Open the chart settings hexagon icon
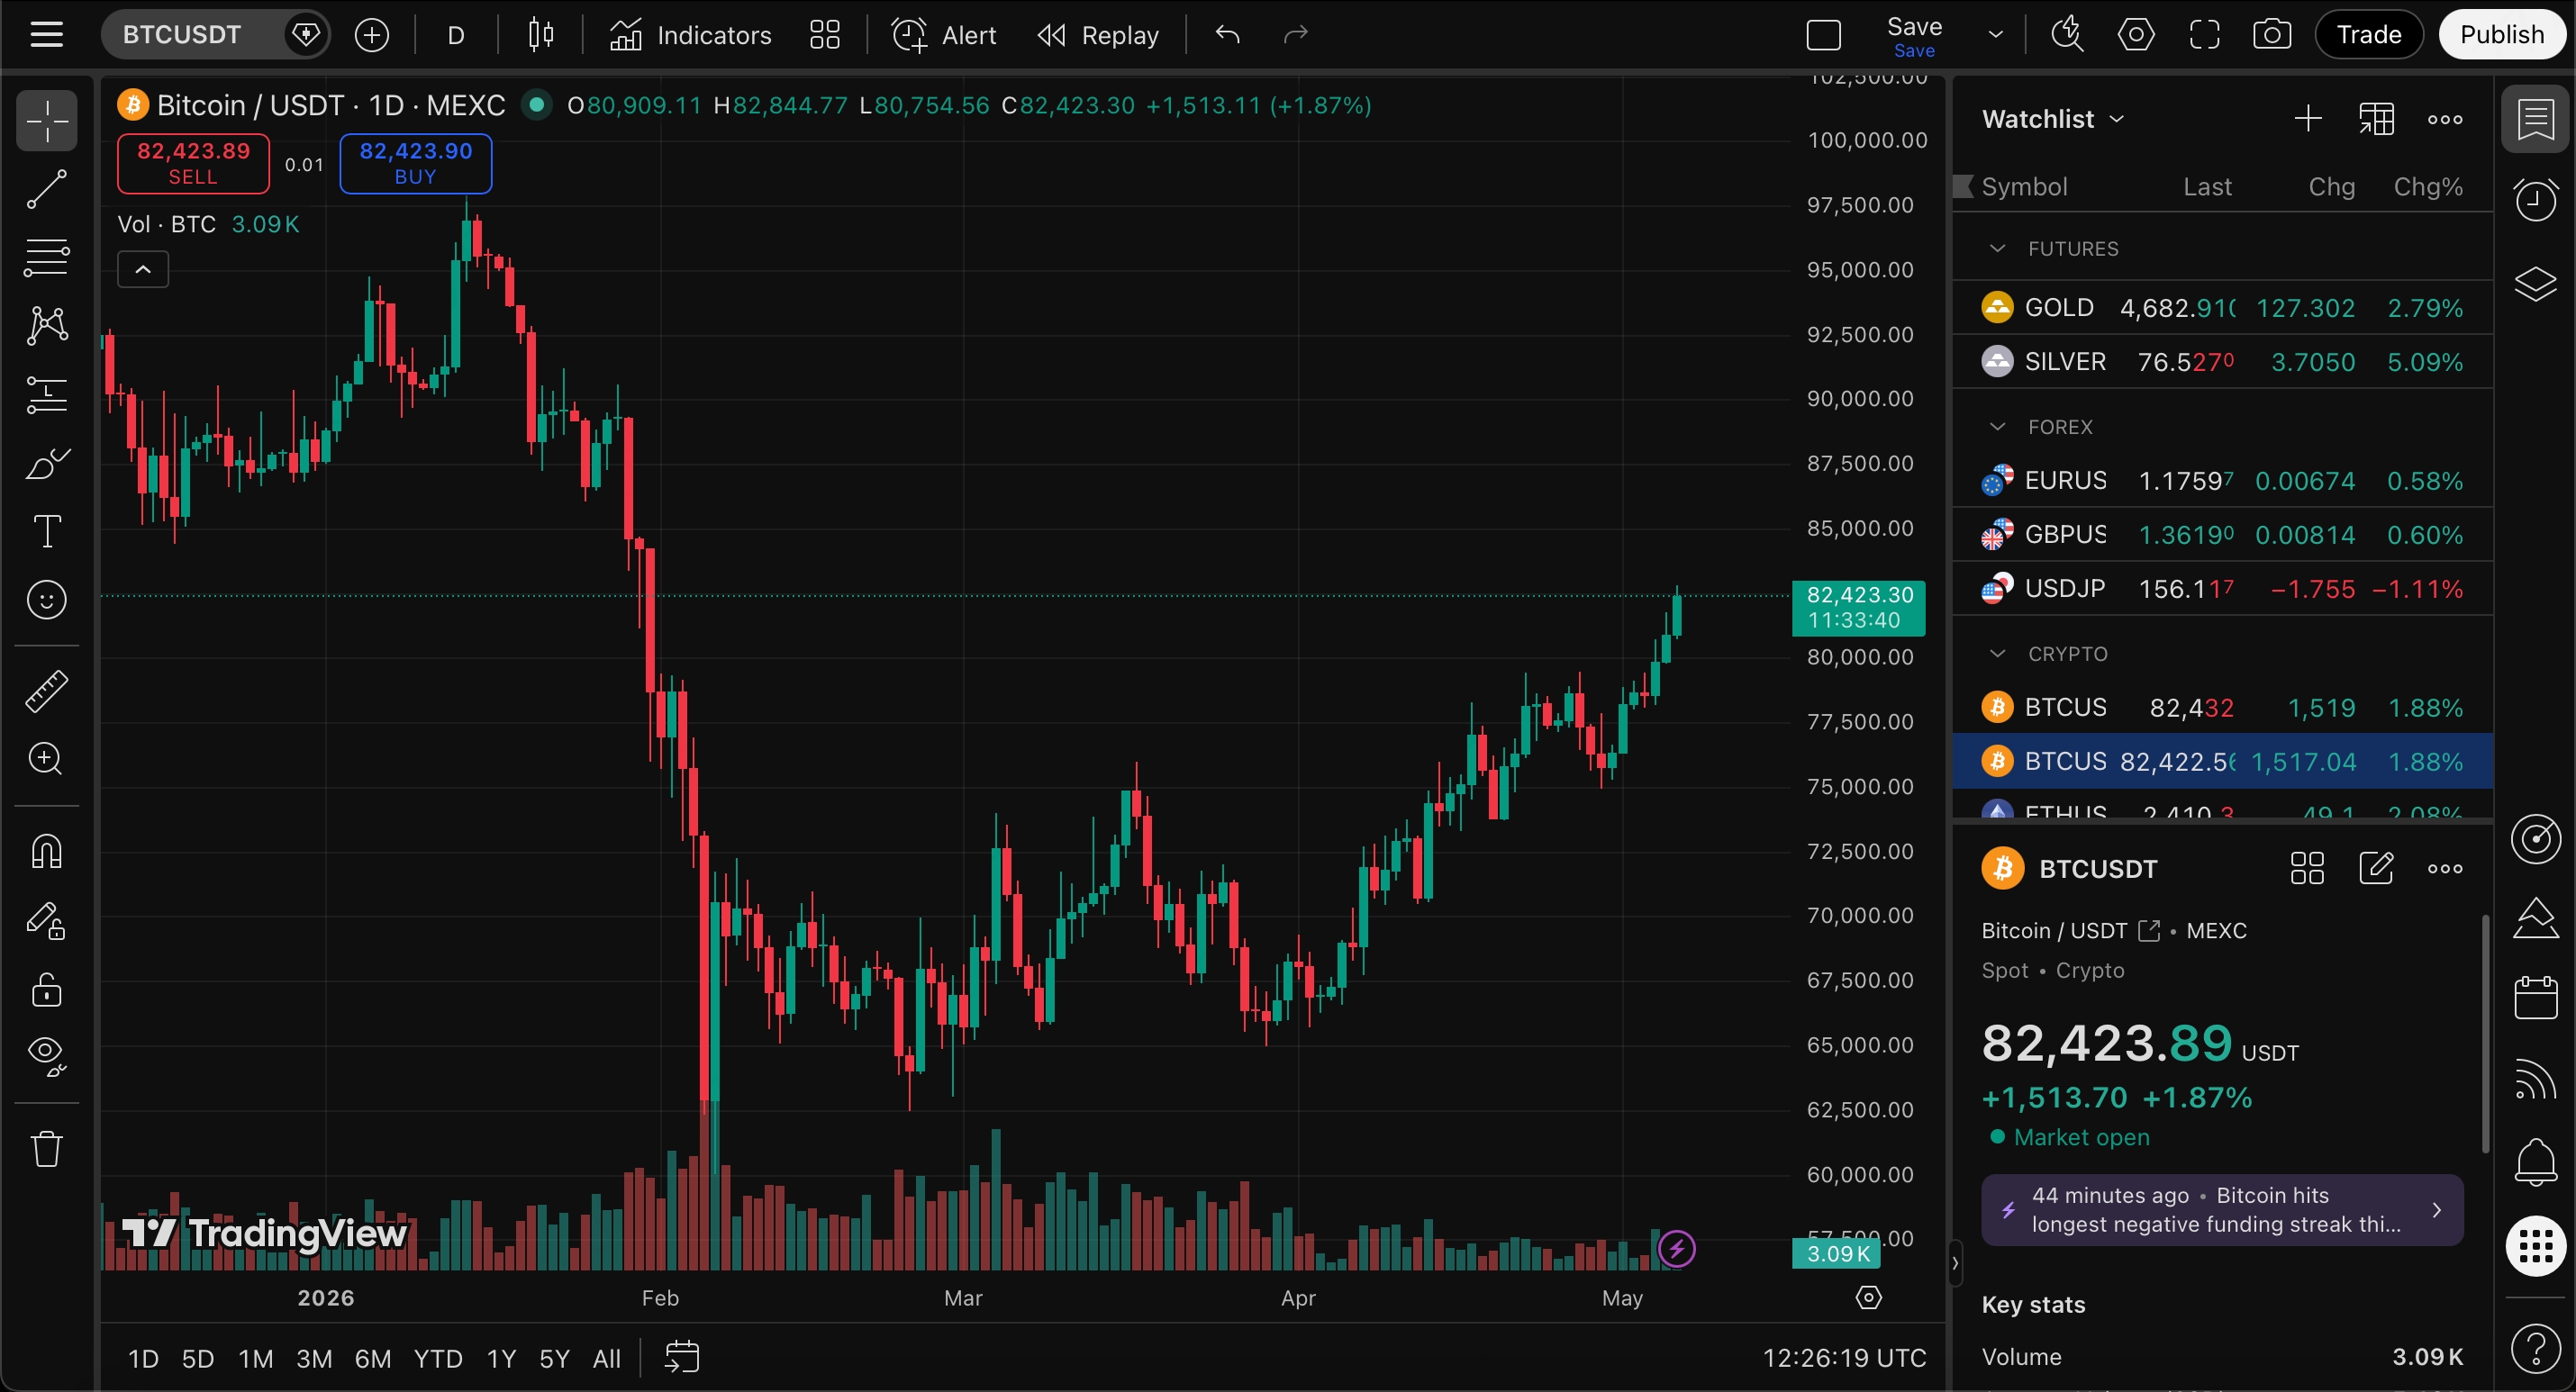This screenshot has width=2576, height=1392. [2136, 35]
